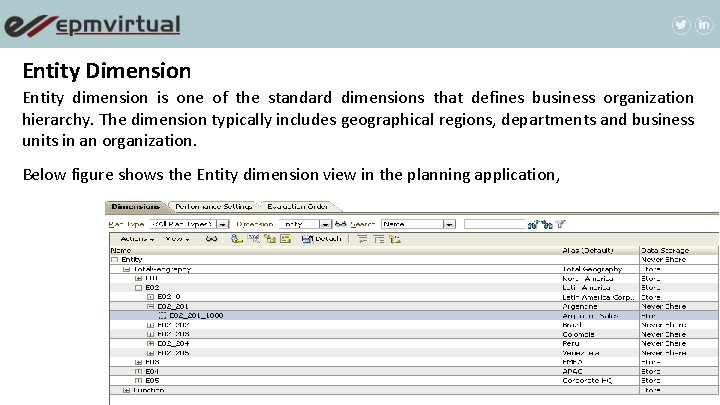Click the Venezuela alias cell
The width and height of the screenshot is (720, 405).
pyautogui.click(x=580, y=353)
